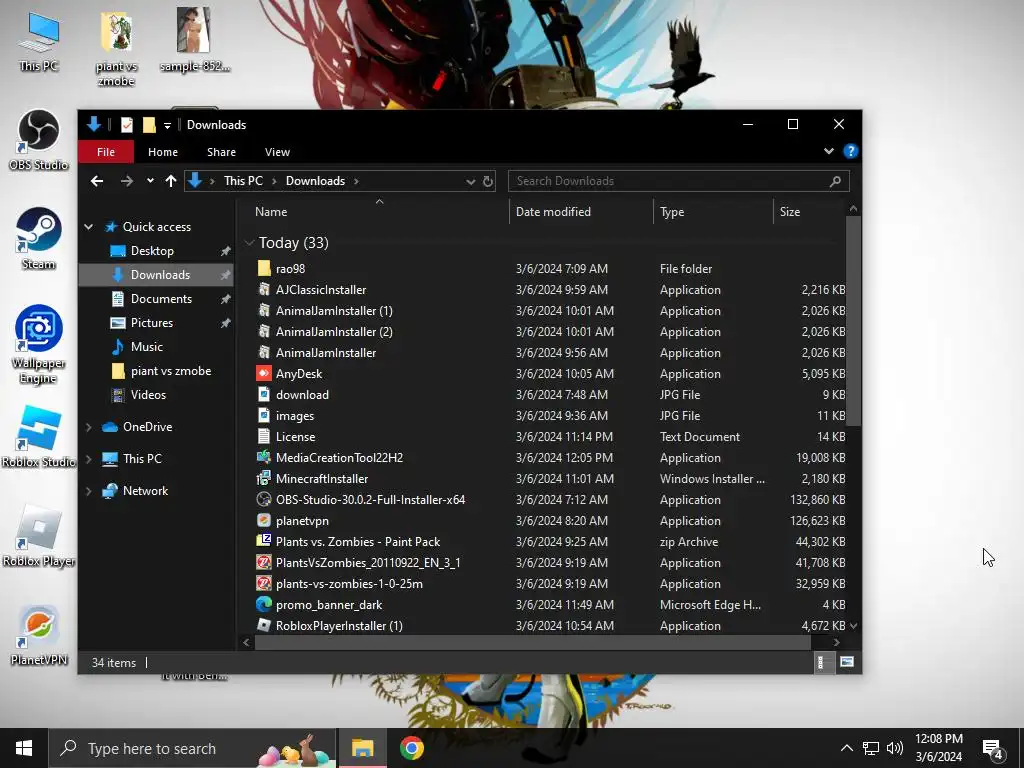Screen dimensions: 1024x768
Task: Open the Customize Quick Access Toolbar dropdown
Action: (167, 125)
